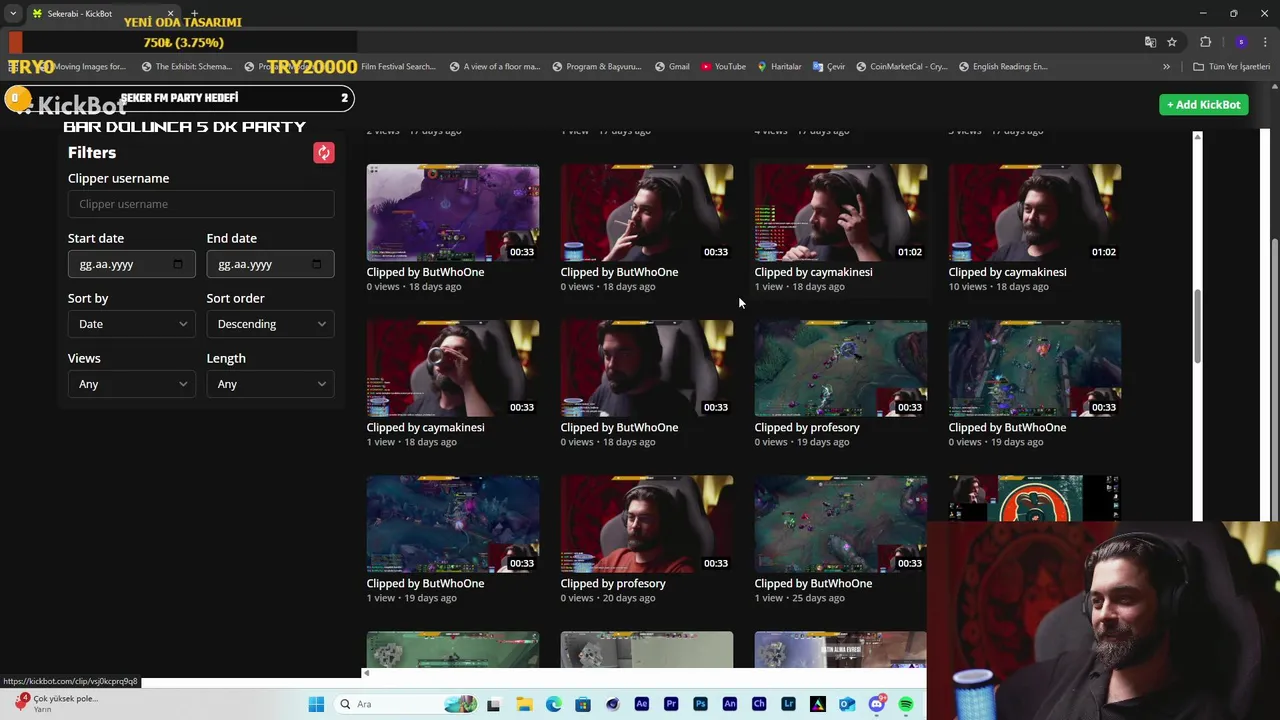Click the End date field

(x=271, y=264)
